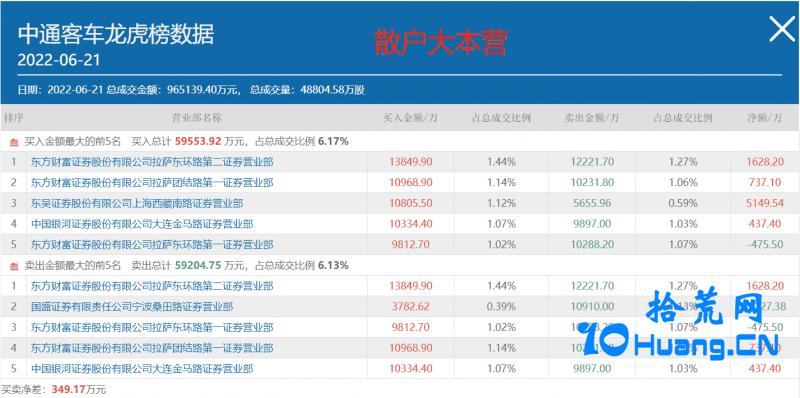Click the 营业部名称 column header
The width and height of the screenshot is (800, 398).
pyautogui.click(x=196, y=118)
